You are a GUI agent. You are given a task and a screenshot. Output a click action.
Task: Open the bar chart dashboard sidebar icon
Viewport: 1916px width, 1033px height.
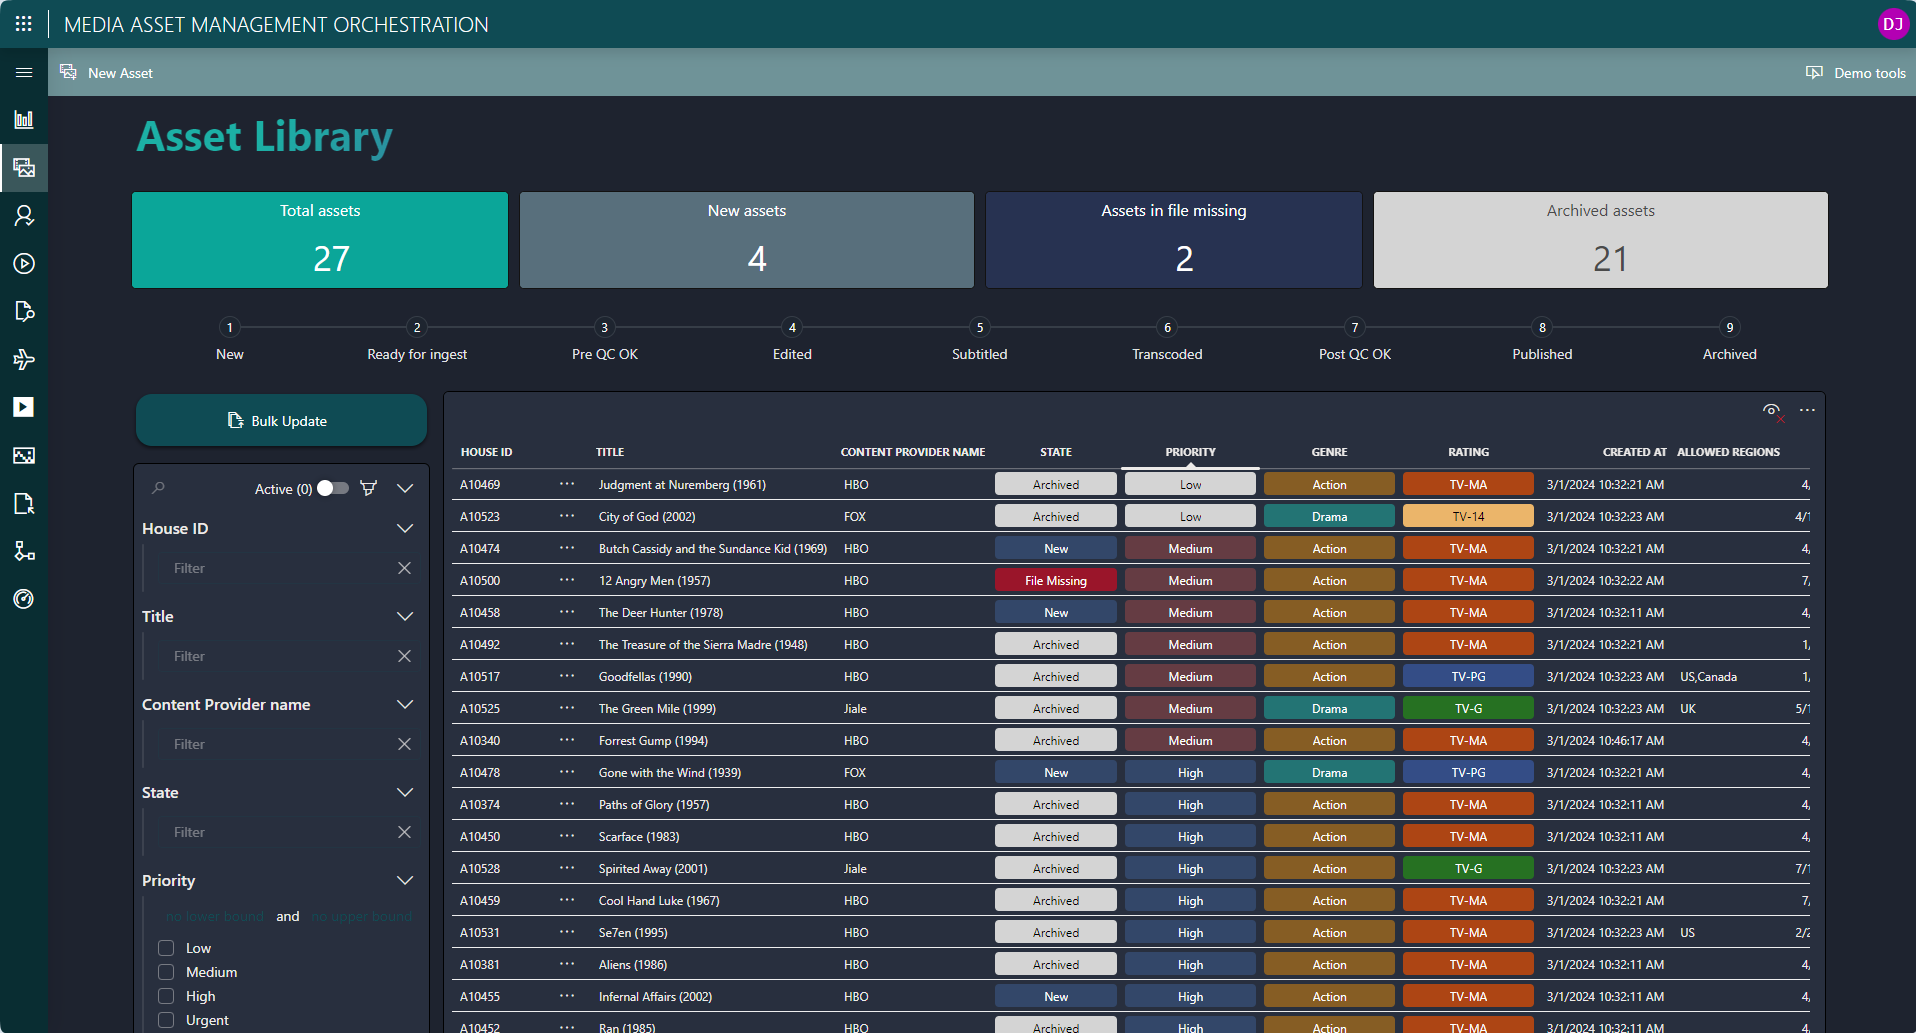24,120
